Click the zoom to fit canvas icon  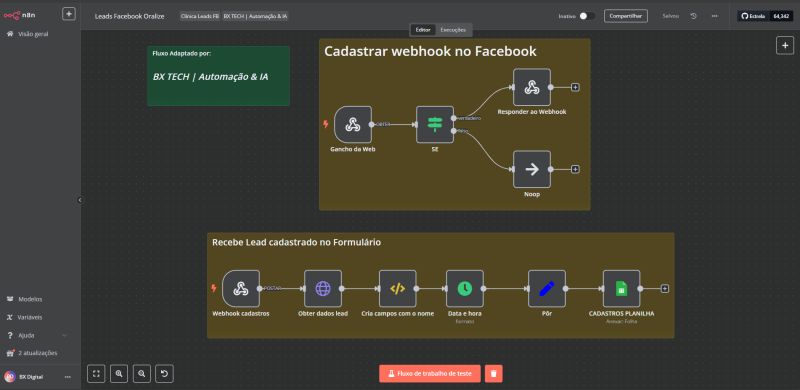tap(96, 374)
